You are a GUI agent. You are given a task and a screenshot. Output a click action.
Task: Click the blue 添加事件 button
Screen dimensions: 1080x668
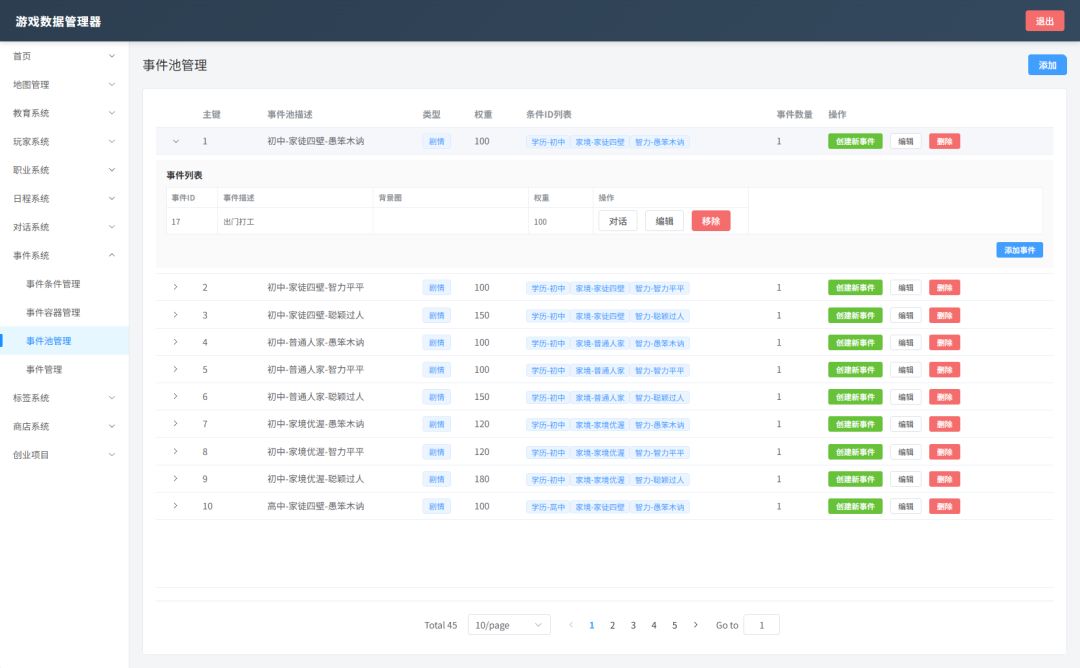(1019, 250)
